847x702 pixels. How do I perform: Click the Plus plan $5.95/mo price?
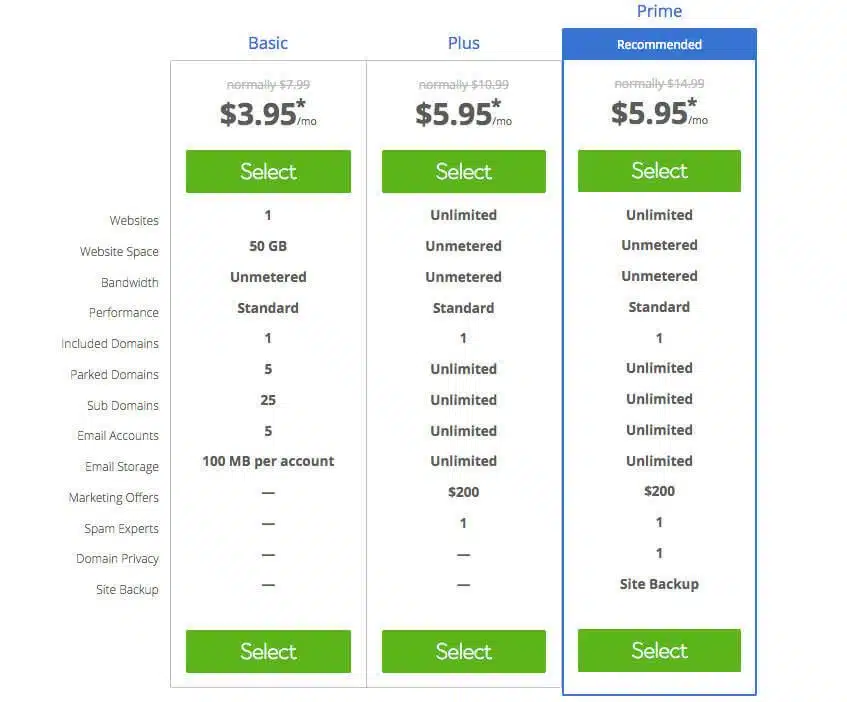coord(463,113)
